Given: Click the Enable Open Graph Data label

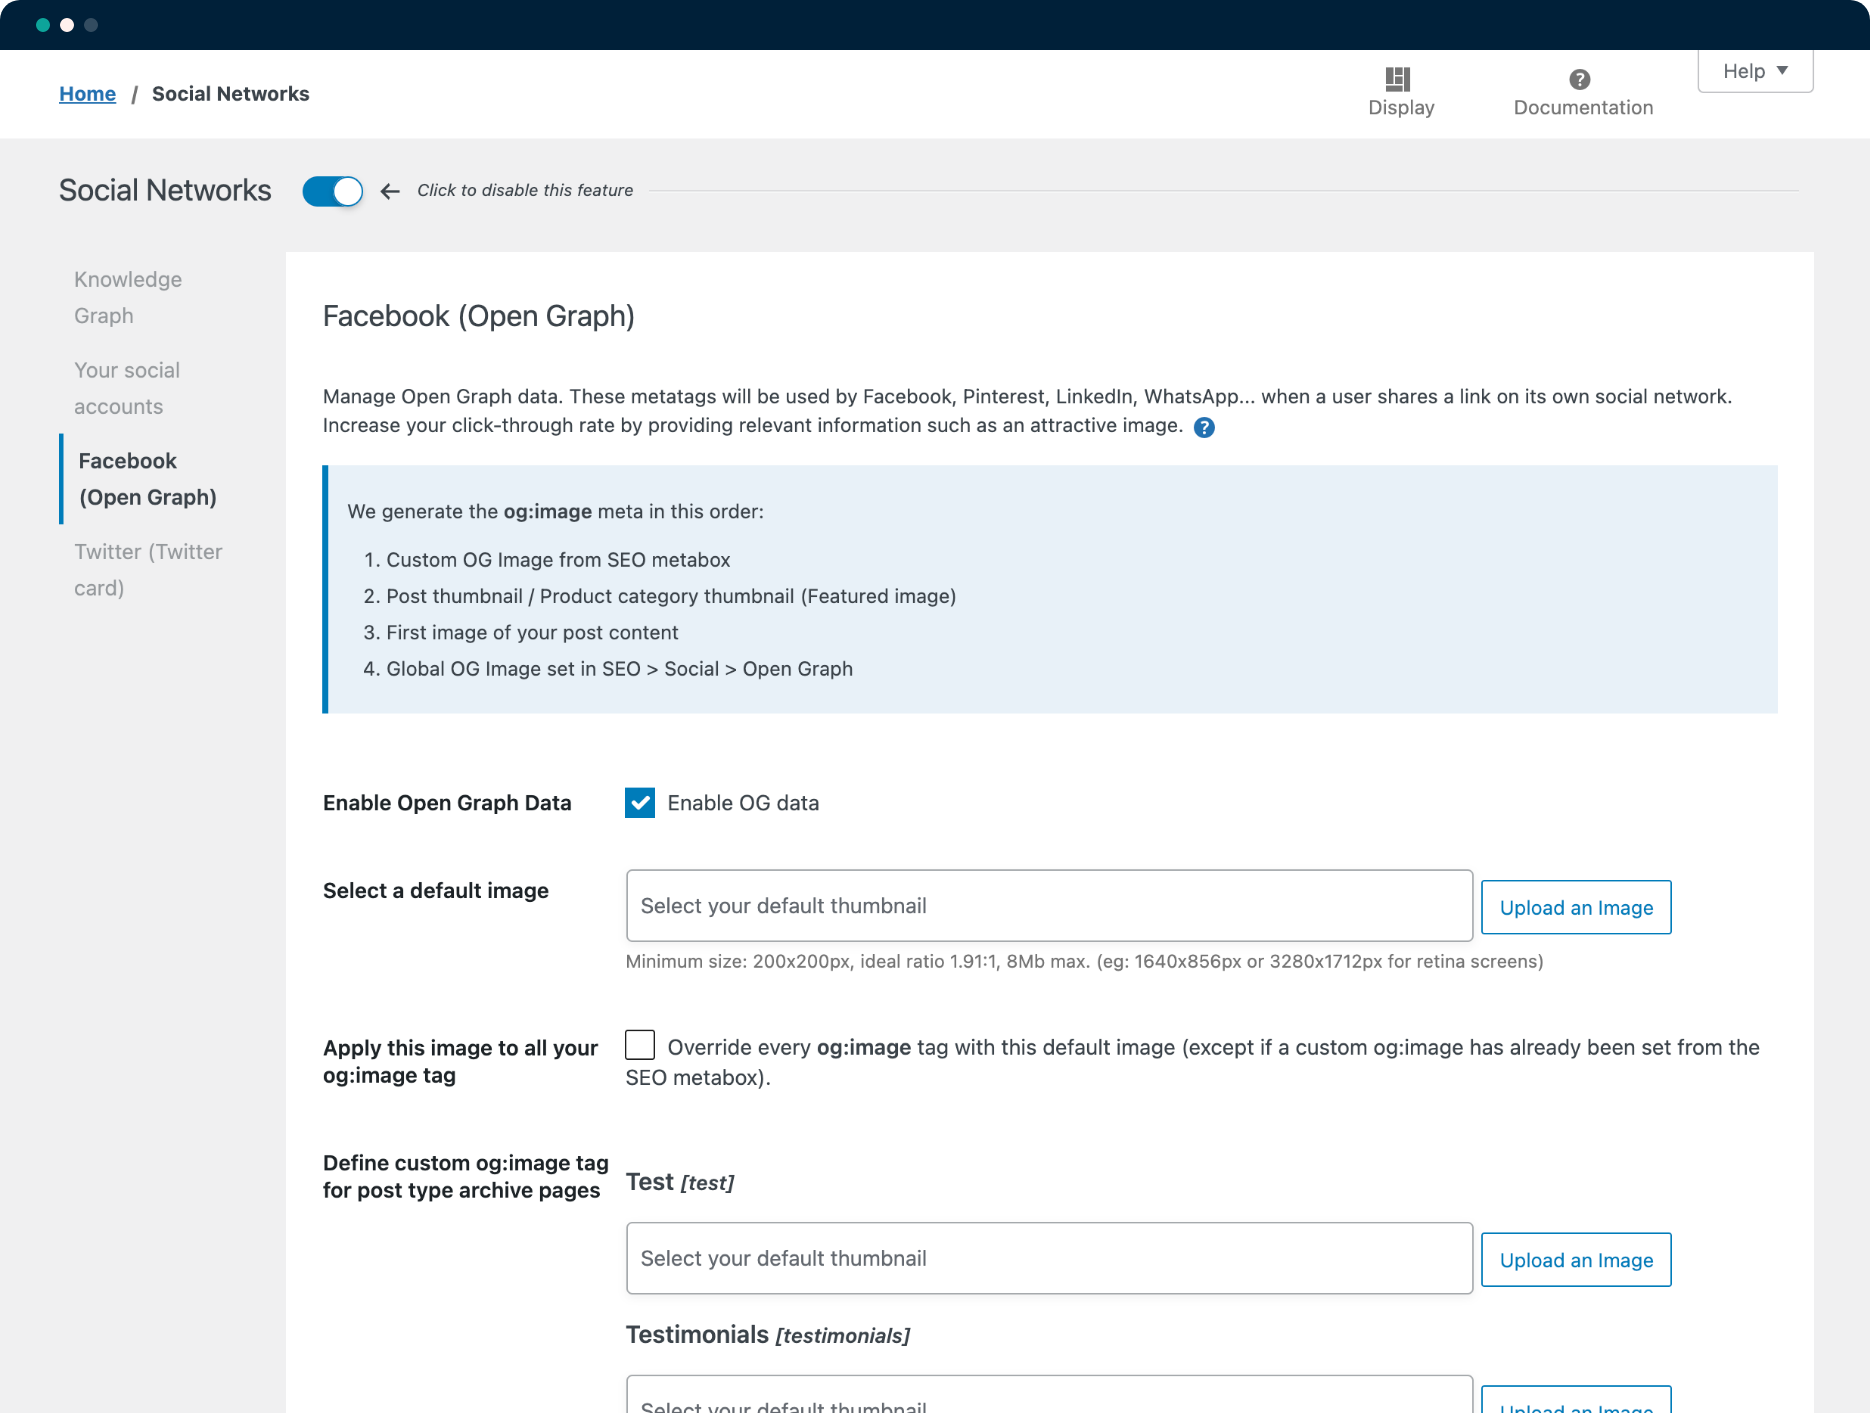Looking at the screenshot, I should click(447, 803).
